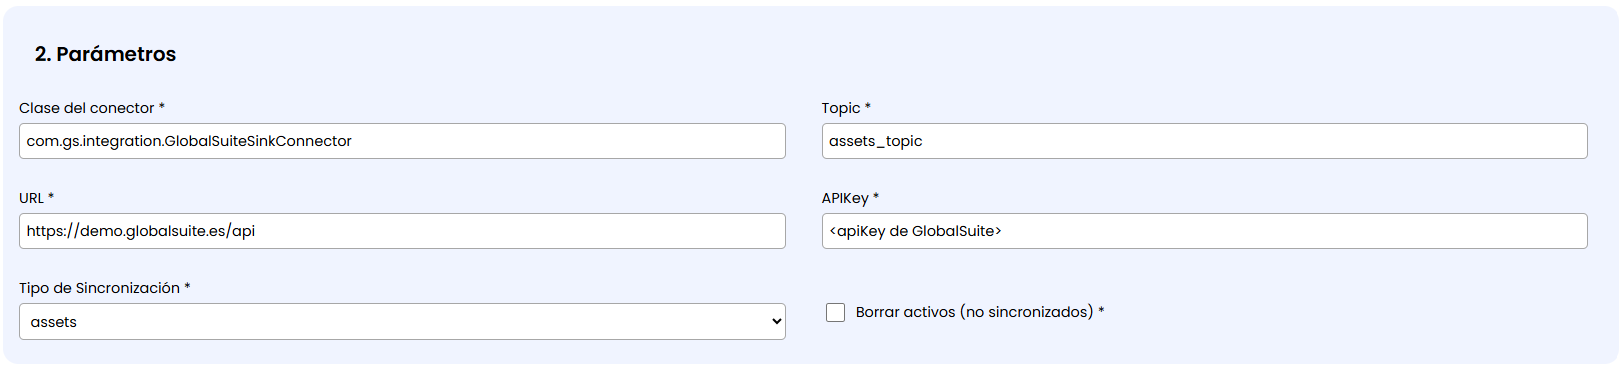This screenshot has width=1622, height=367.
Task: Click the Topic field containing assets_topic
Action: point(1204,141)
